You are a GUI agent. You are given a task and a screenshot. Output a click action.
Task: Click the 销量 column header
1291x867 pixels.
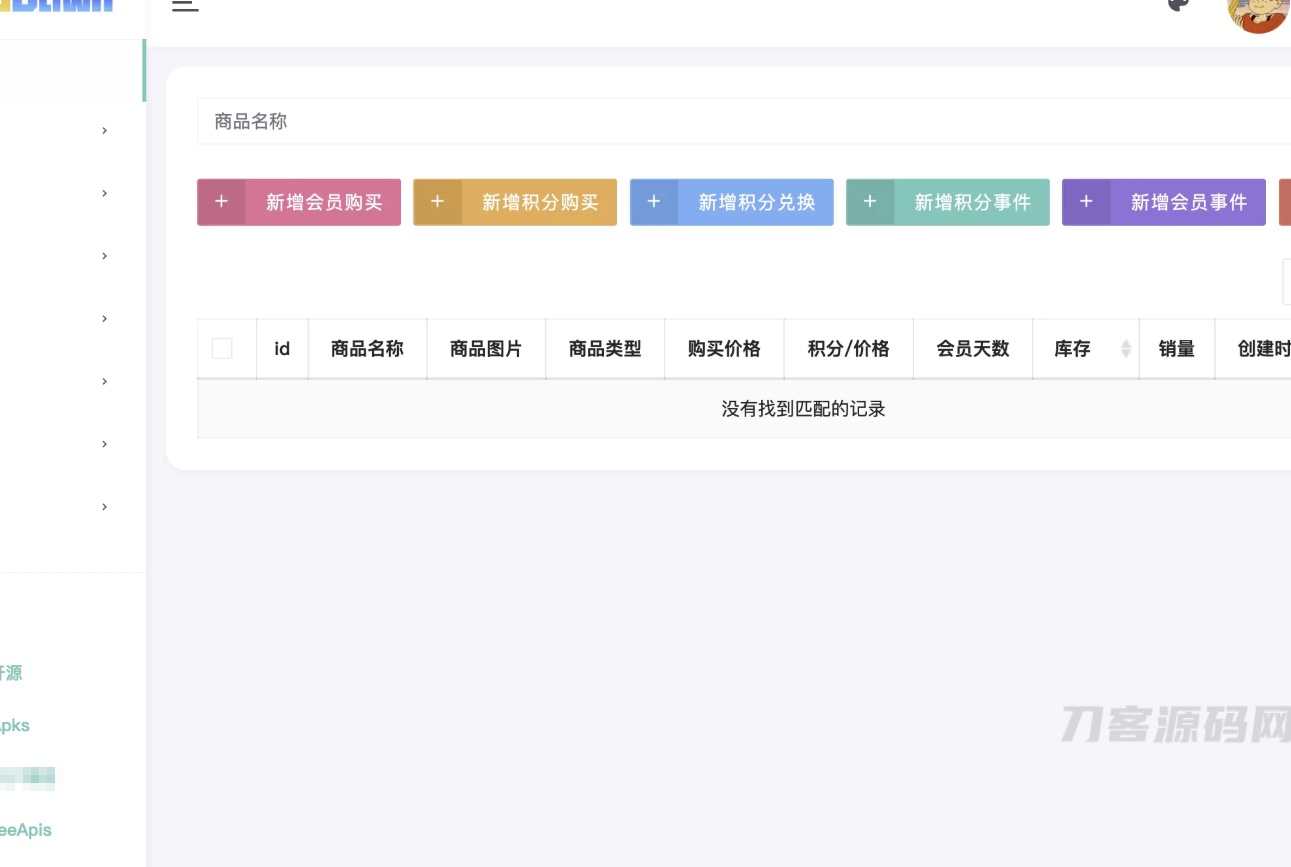pos(1177,349)
